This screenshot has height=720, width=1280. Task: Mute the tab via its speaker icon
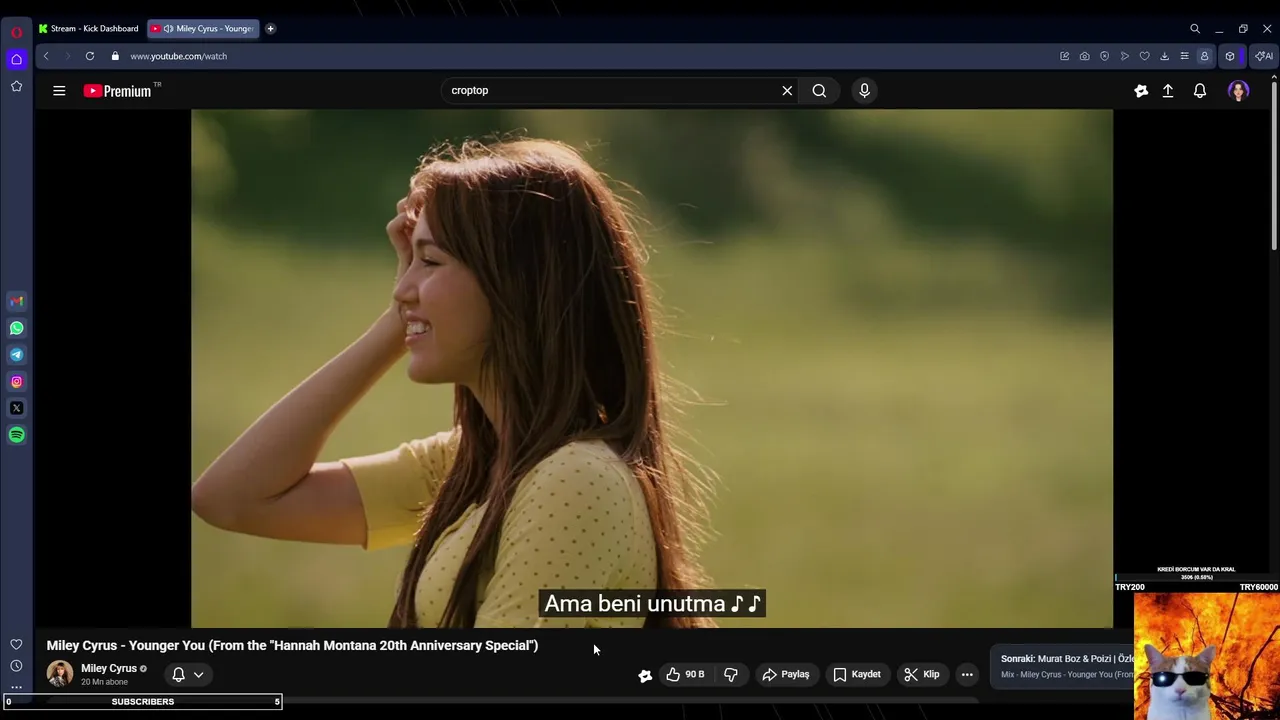click(168, 29)
